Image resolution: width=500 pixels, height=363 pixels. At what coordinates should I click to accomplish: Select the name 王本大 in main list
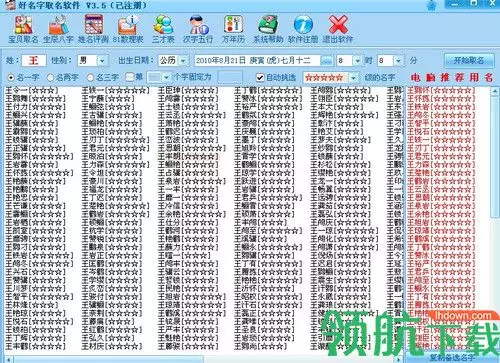point(337,107)
